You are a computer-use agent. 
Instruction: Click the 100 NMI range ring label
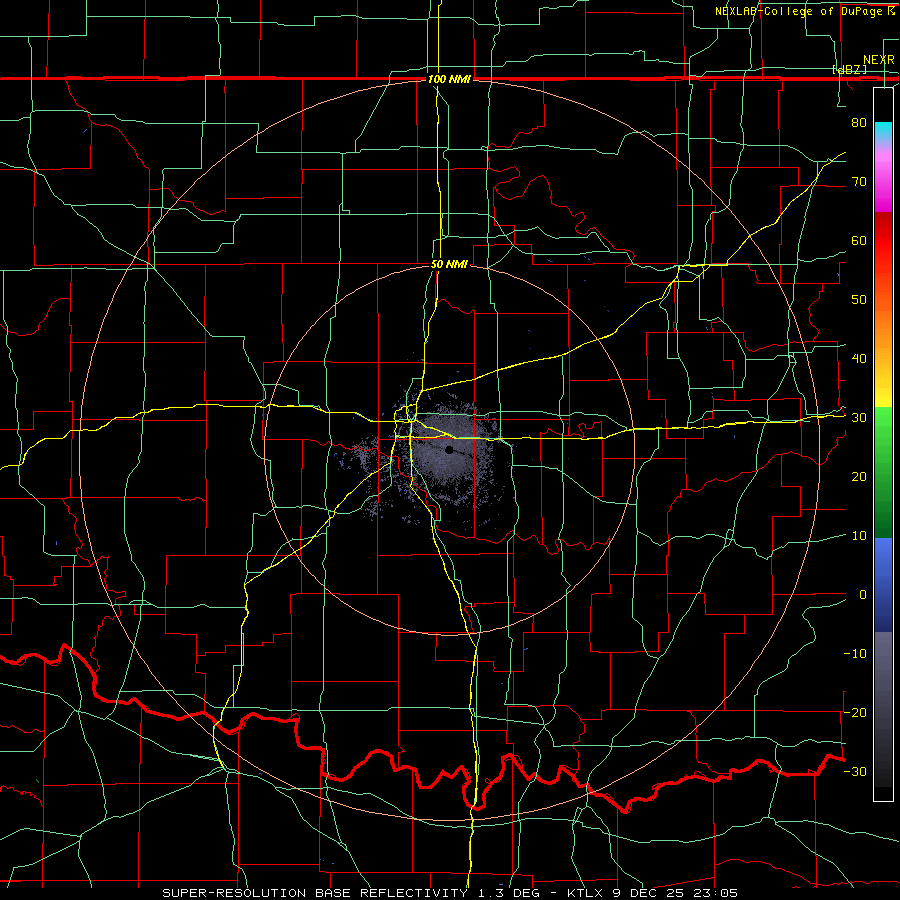[x=449, y=79]
